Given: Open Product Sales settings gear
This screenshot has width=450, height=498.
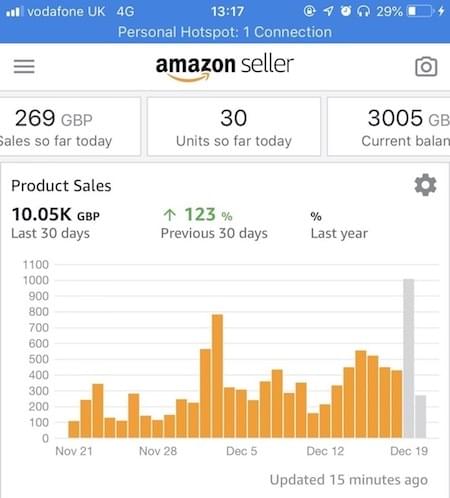Looking at the screenshot, I should (425, 185).
